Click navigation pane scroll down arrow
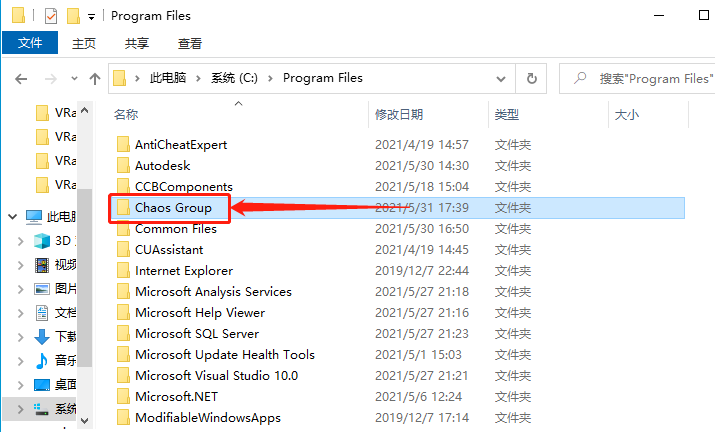This screenshot has width=715, height=432. click(84, 421)
